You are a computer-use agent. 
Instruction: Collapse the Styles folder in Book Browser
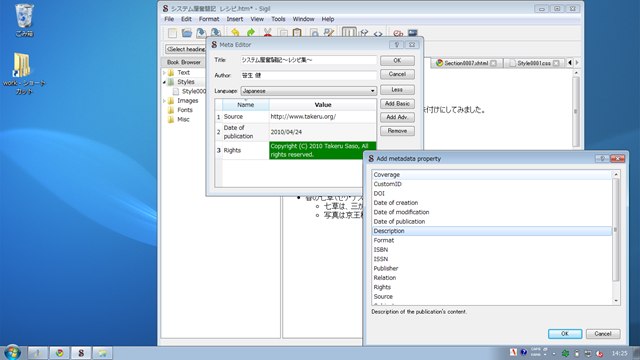click(164, 82)
